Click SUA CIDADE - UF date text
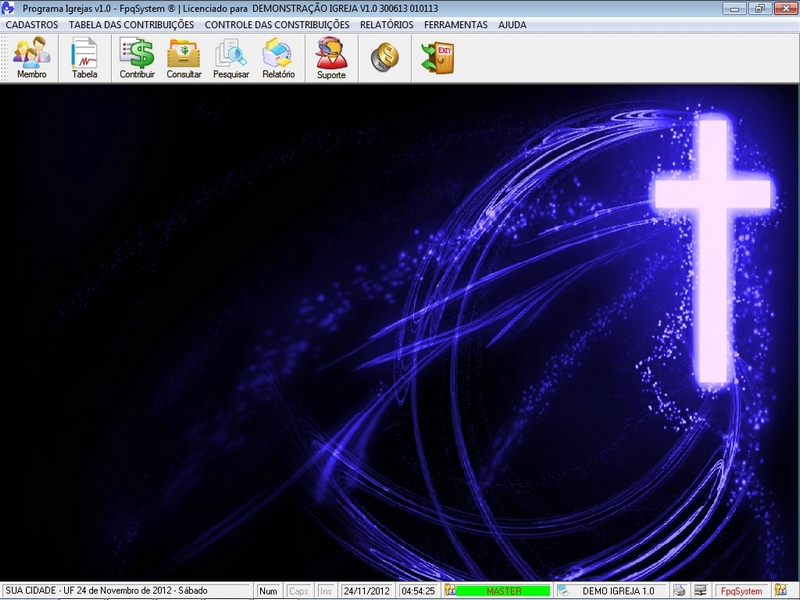The image size is (800, 600). tap(106, 590)
